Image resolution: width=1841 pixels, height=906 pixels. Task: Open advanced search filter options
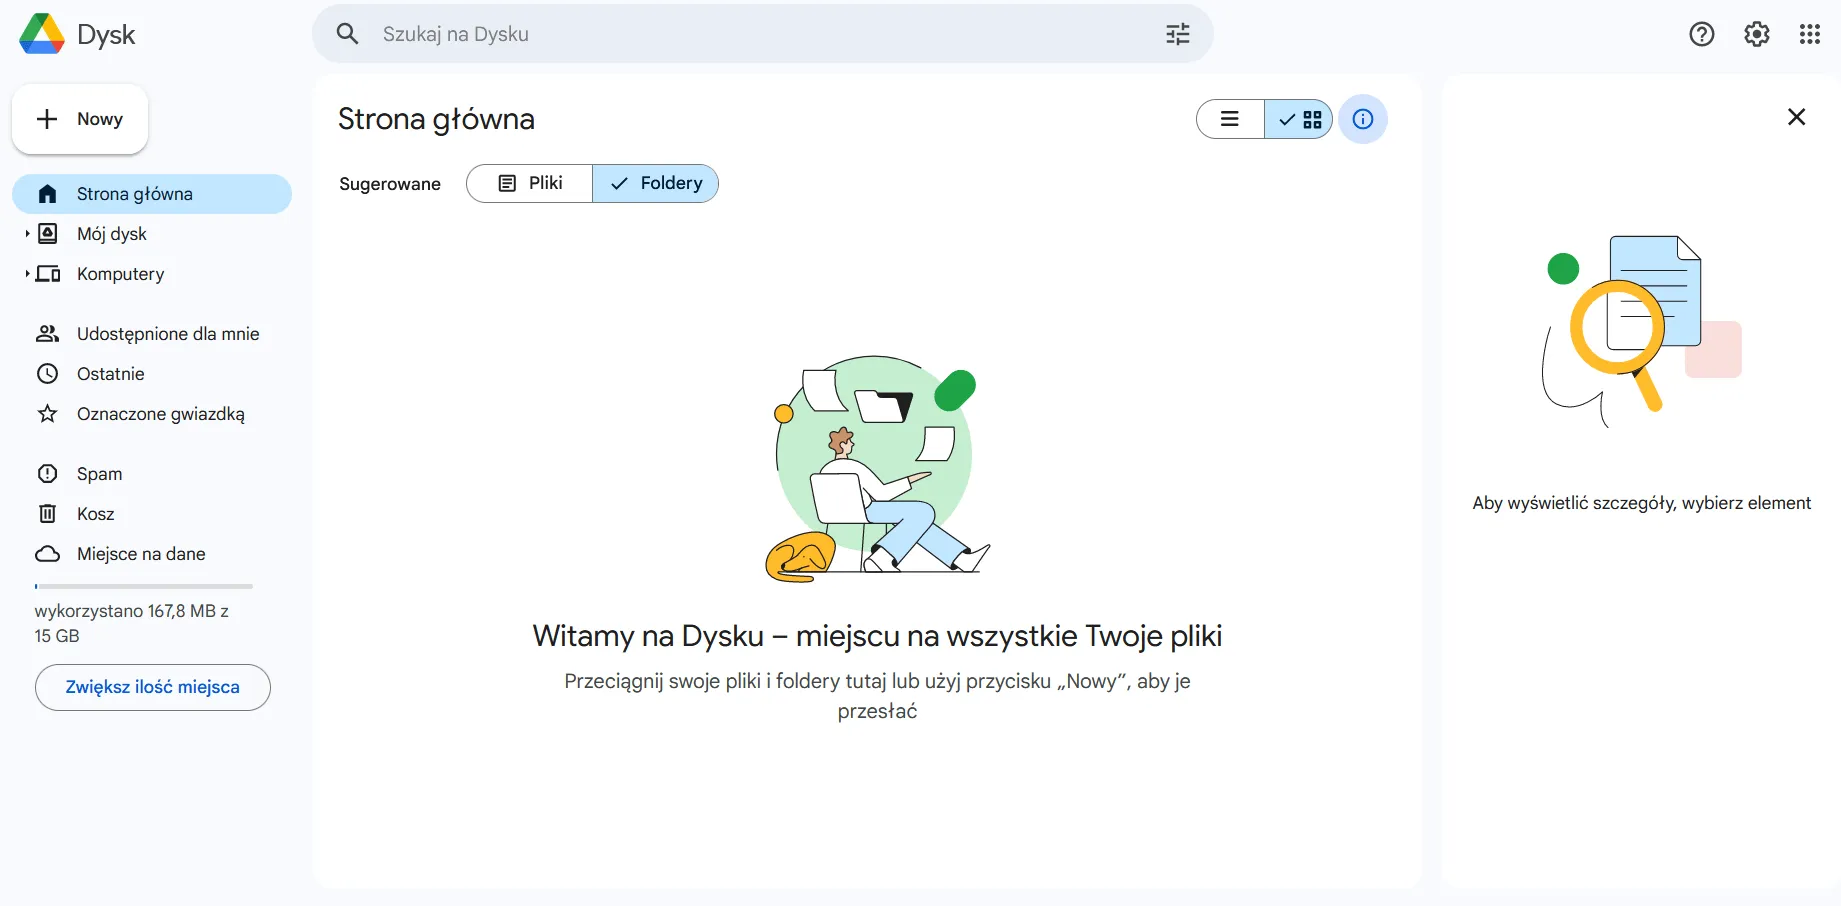(x=1178, y=34)
